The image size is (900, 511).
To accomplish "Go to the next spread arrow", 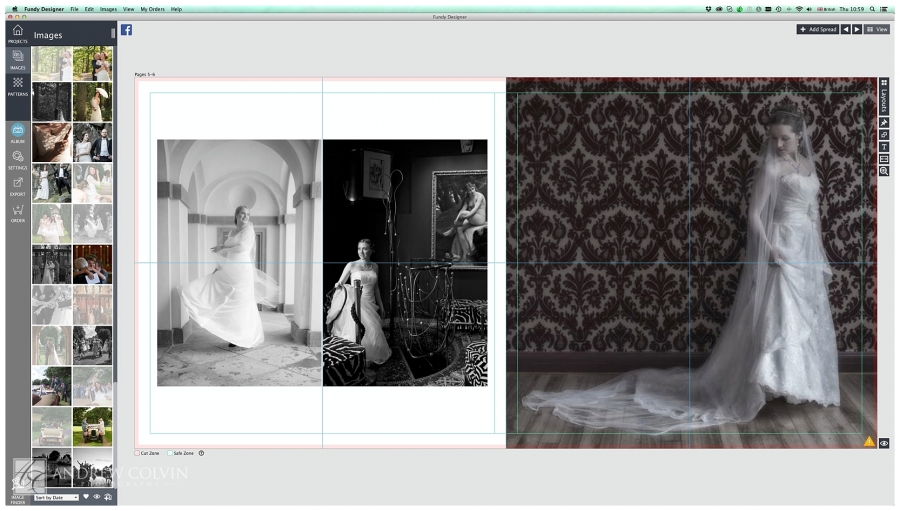I will coord(857,30).
